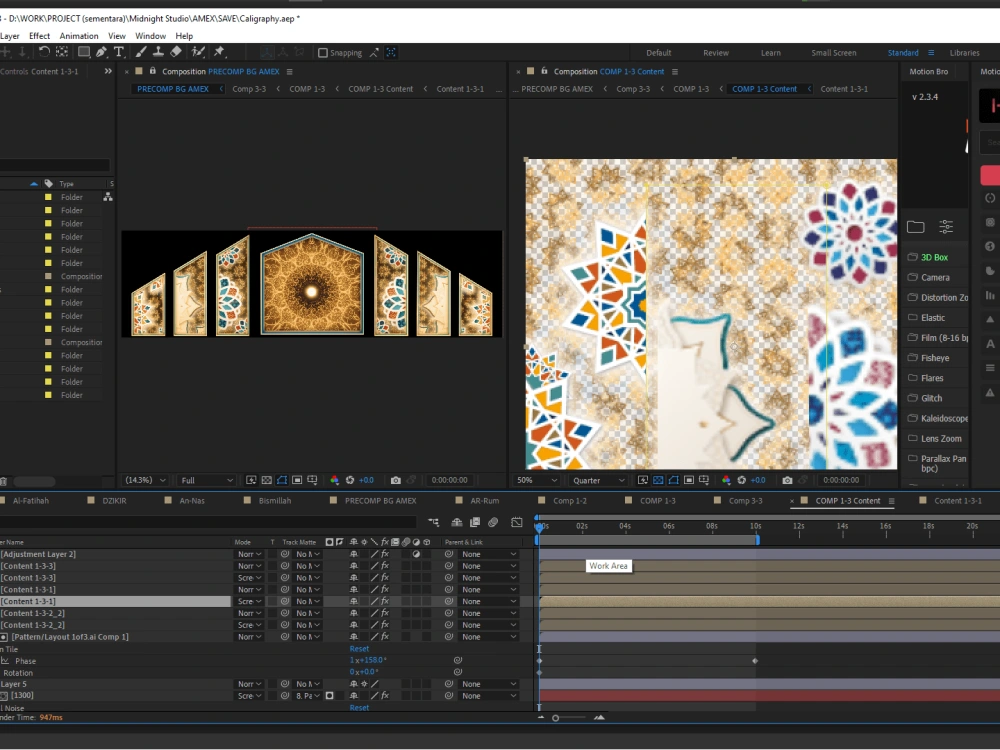
Task: Open the Full resolution dropdown
Action: point(206,479)
